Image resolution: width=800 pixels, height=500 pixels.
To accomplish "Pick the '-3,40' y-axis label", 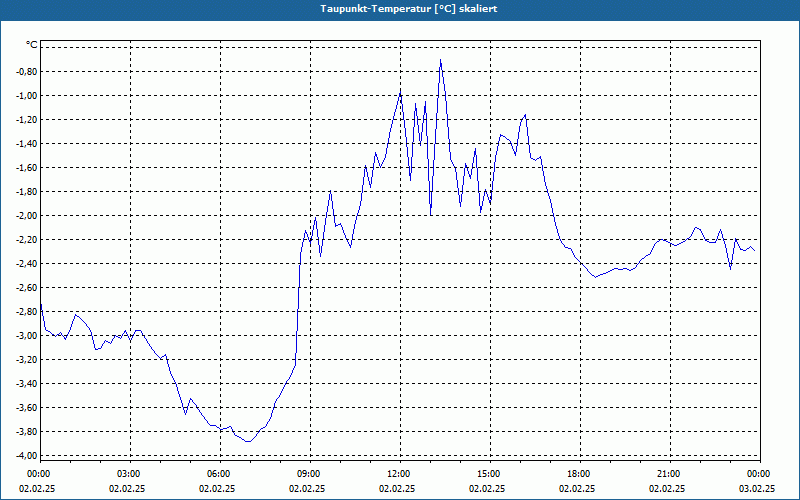I will (27, 383).
